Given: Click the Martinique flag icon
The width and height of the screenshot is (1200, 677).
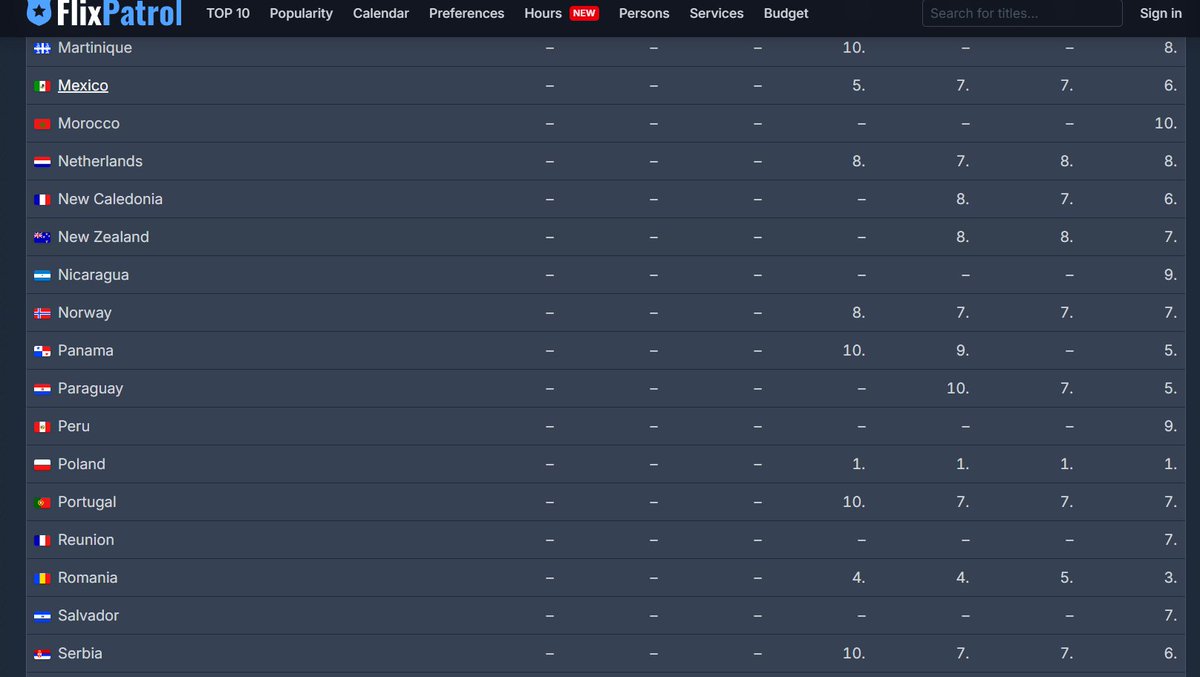Looking at the screenshot, I should [x=42, y=48].
